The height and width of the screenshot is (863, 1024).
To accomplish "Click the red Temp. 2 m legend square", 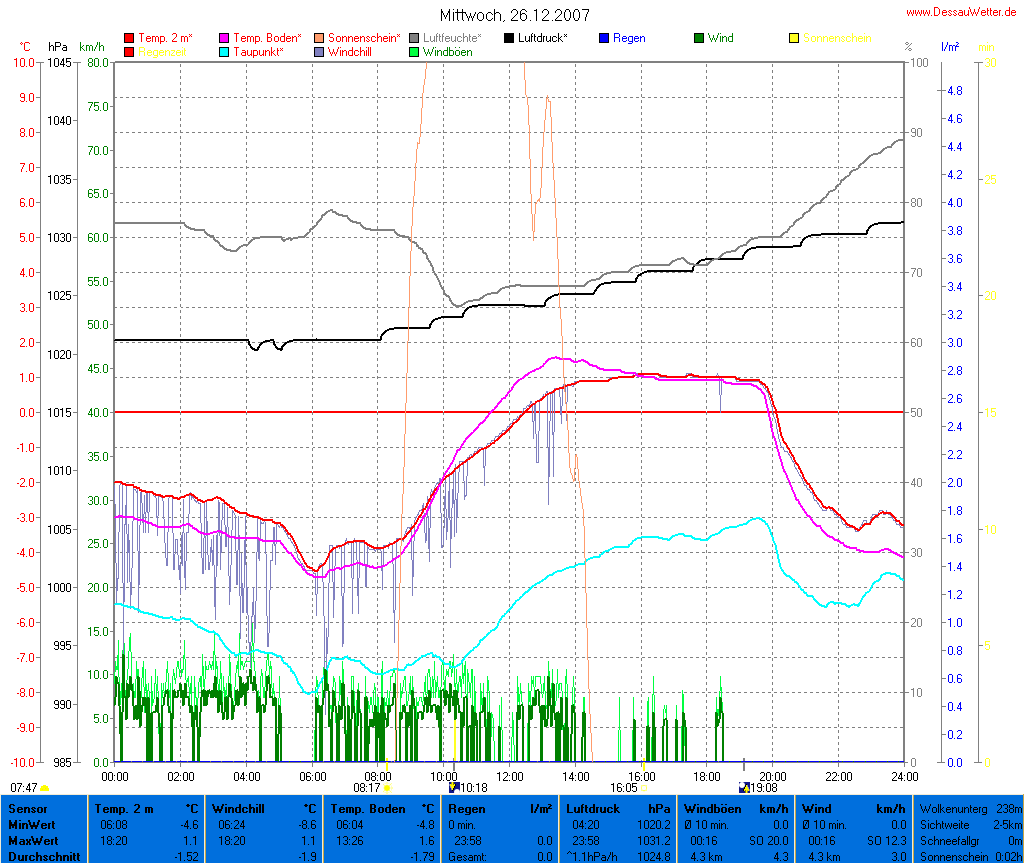I will (x=129, y=39).
